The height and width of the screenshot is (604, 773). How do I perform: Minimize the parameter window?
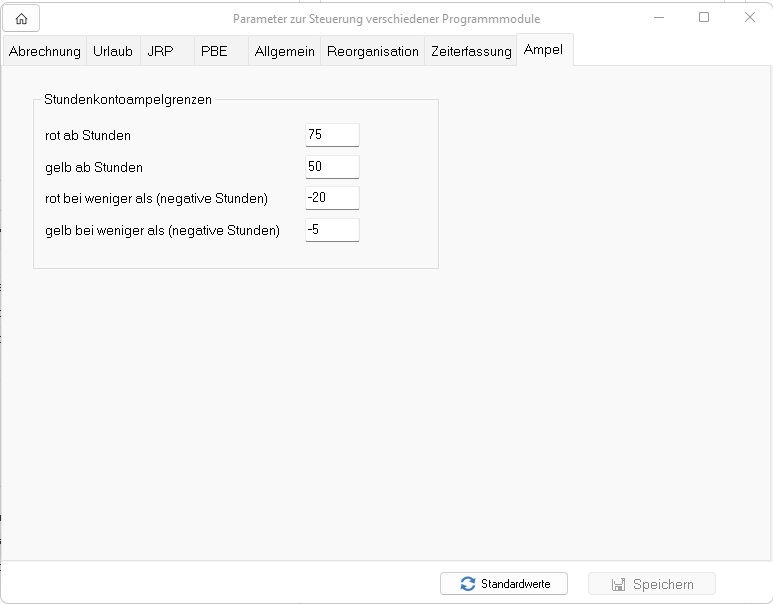click(658, 18)
